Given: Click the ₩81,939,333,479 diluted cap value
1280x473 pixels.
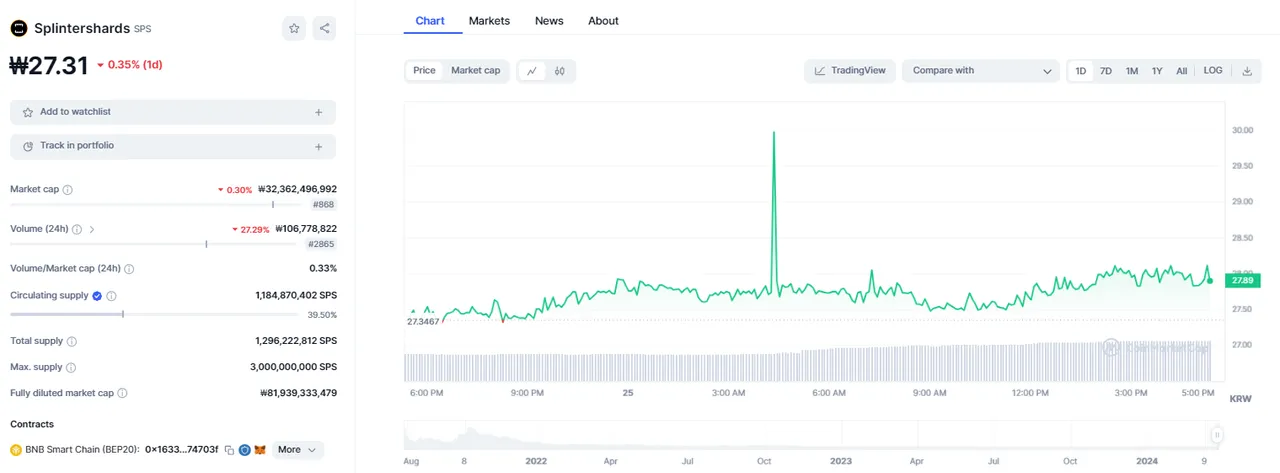Looking at the screenshot, I should [298, 394].
